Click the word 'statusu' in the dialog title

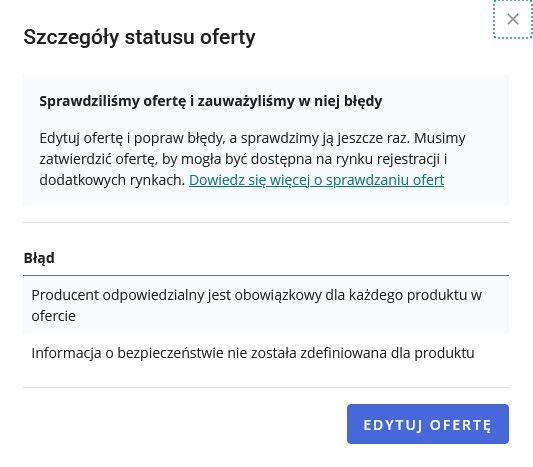click(159, 37)
